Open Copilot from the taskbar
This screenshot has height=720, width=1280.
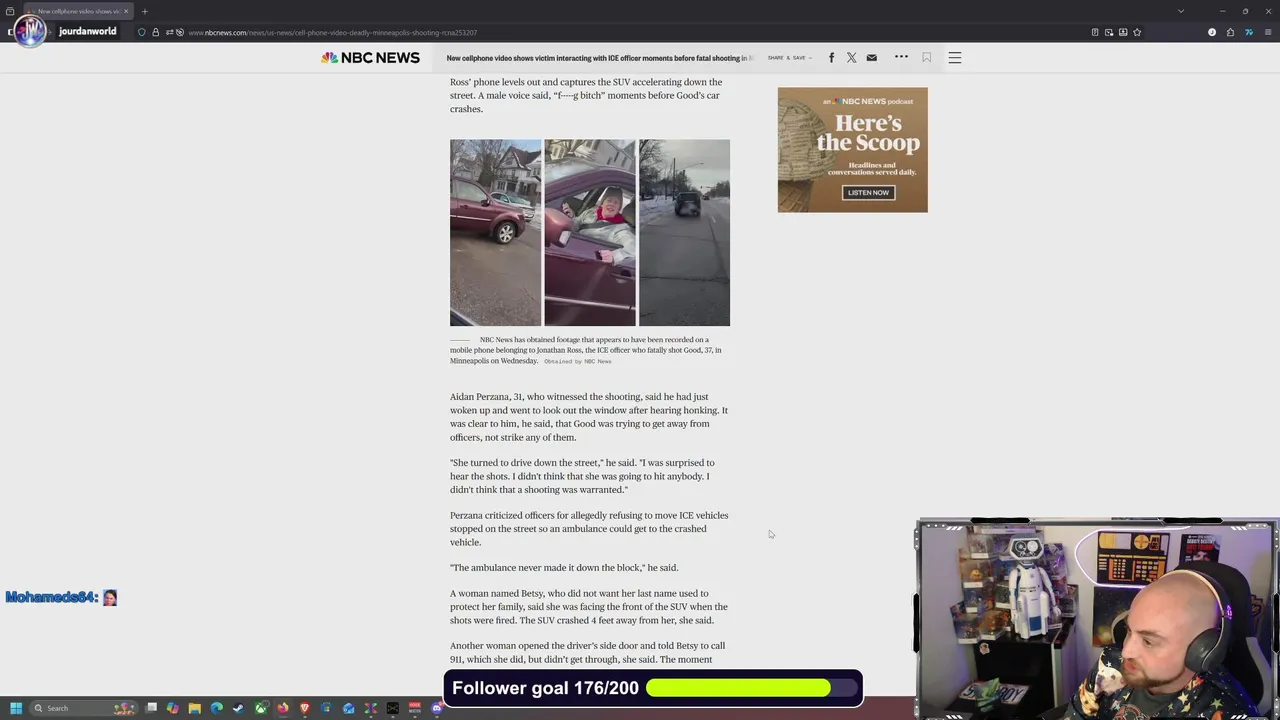click(x=173, y=708)
